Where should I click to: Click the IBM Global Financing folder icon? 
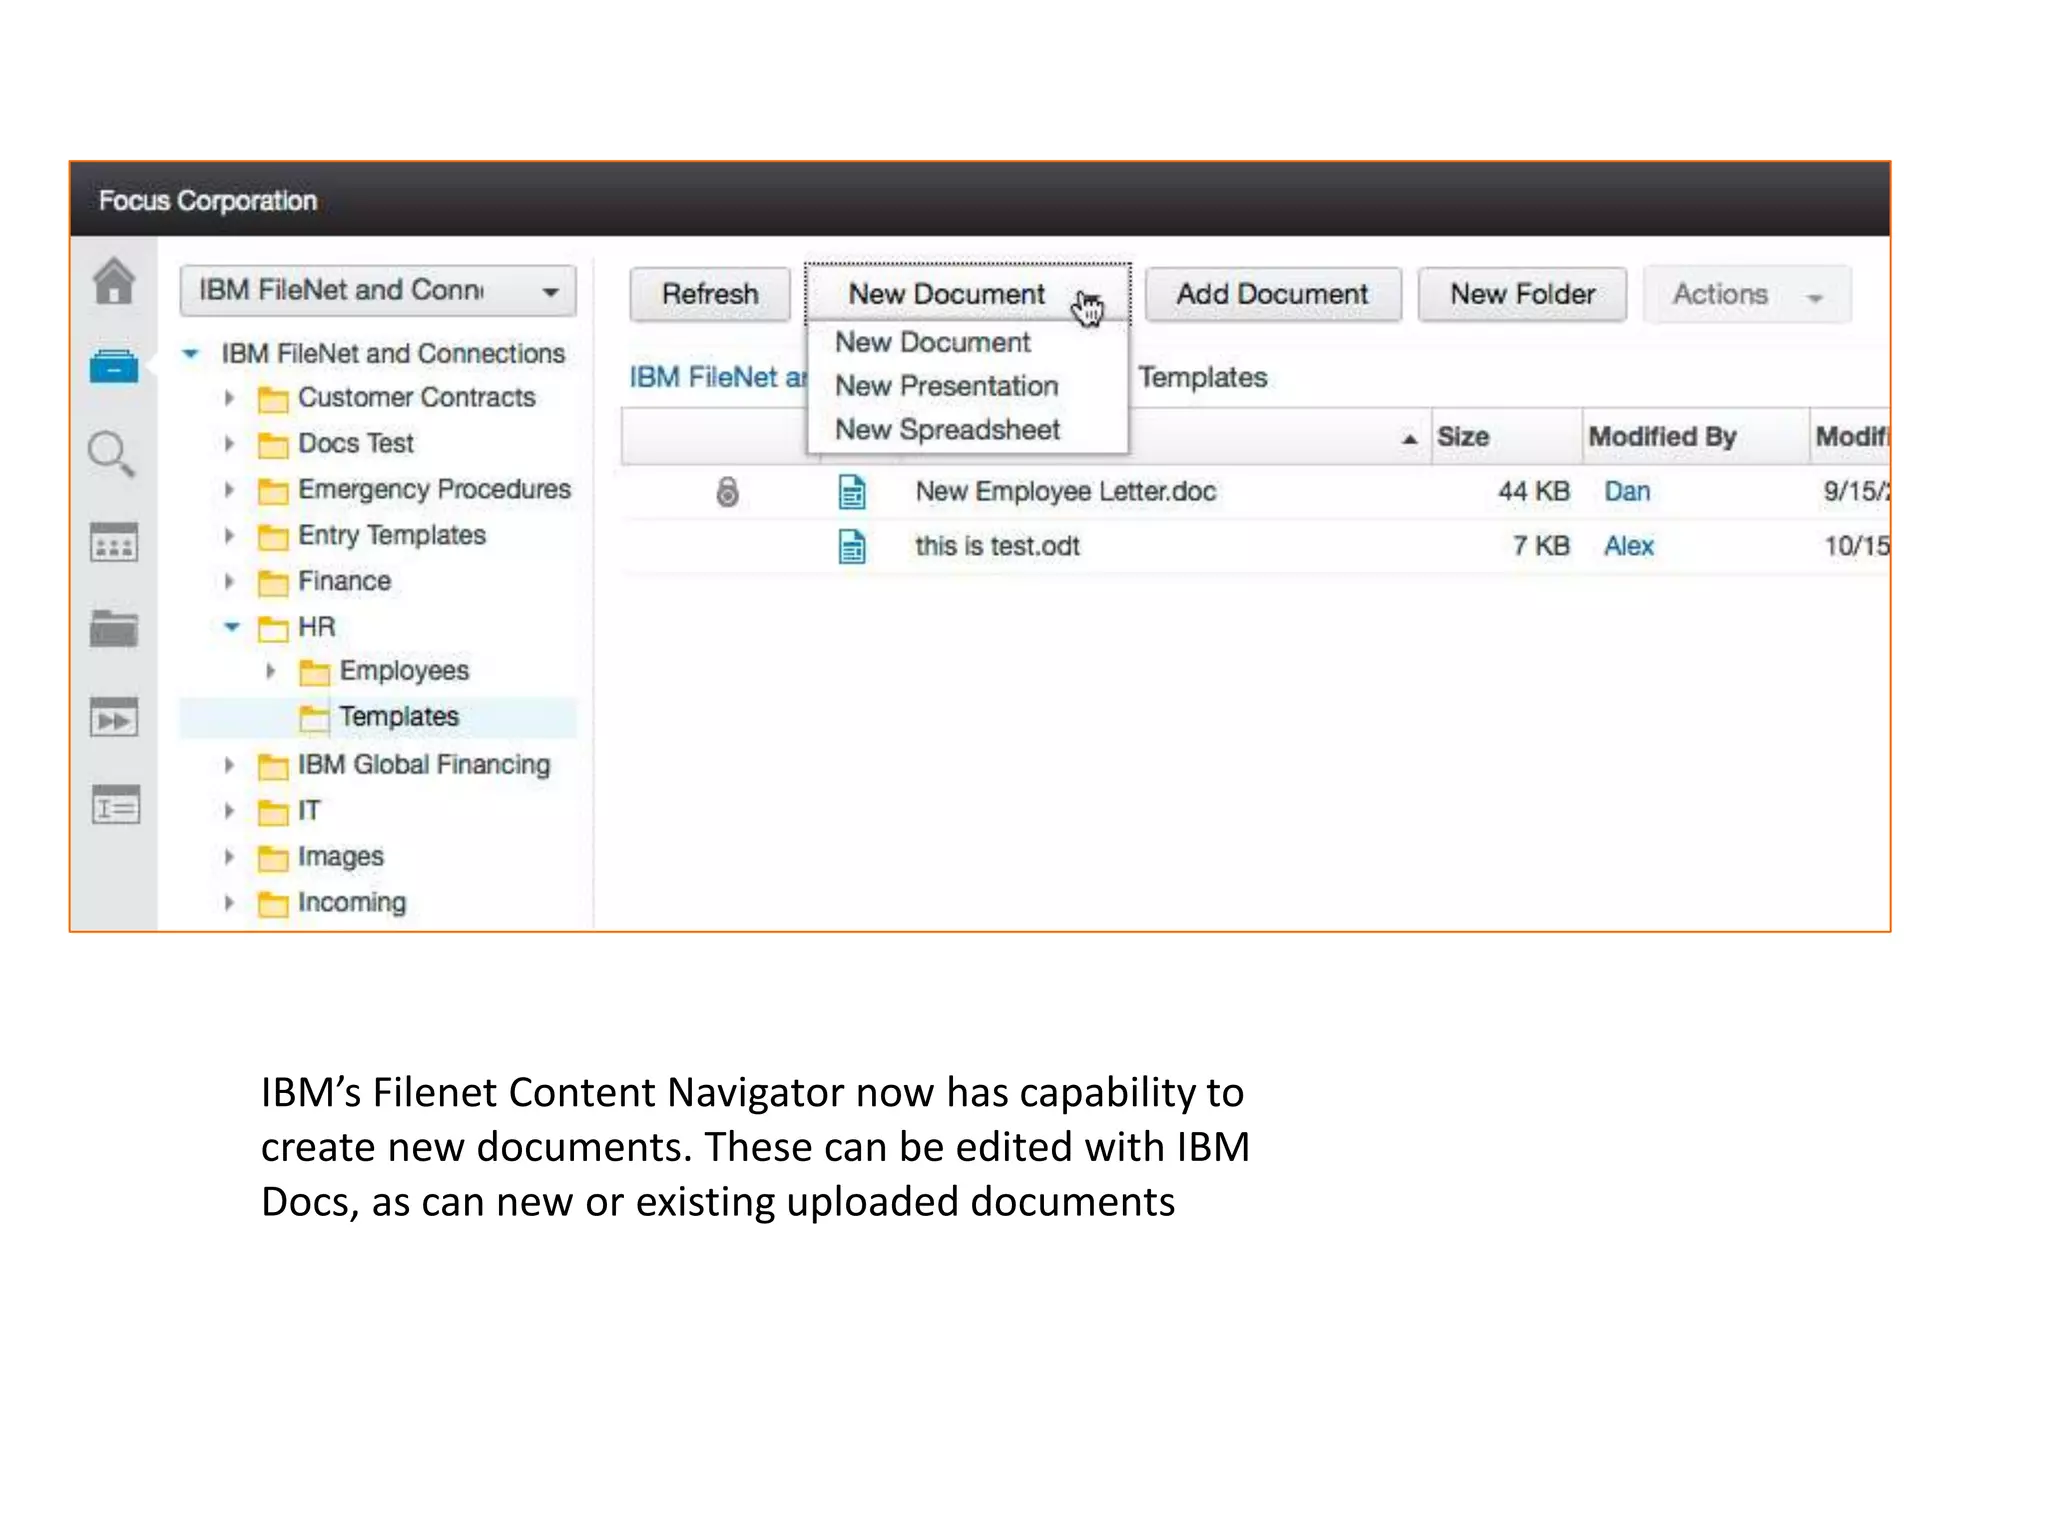(273, 766)
